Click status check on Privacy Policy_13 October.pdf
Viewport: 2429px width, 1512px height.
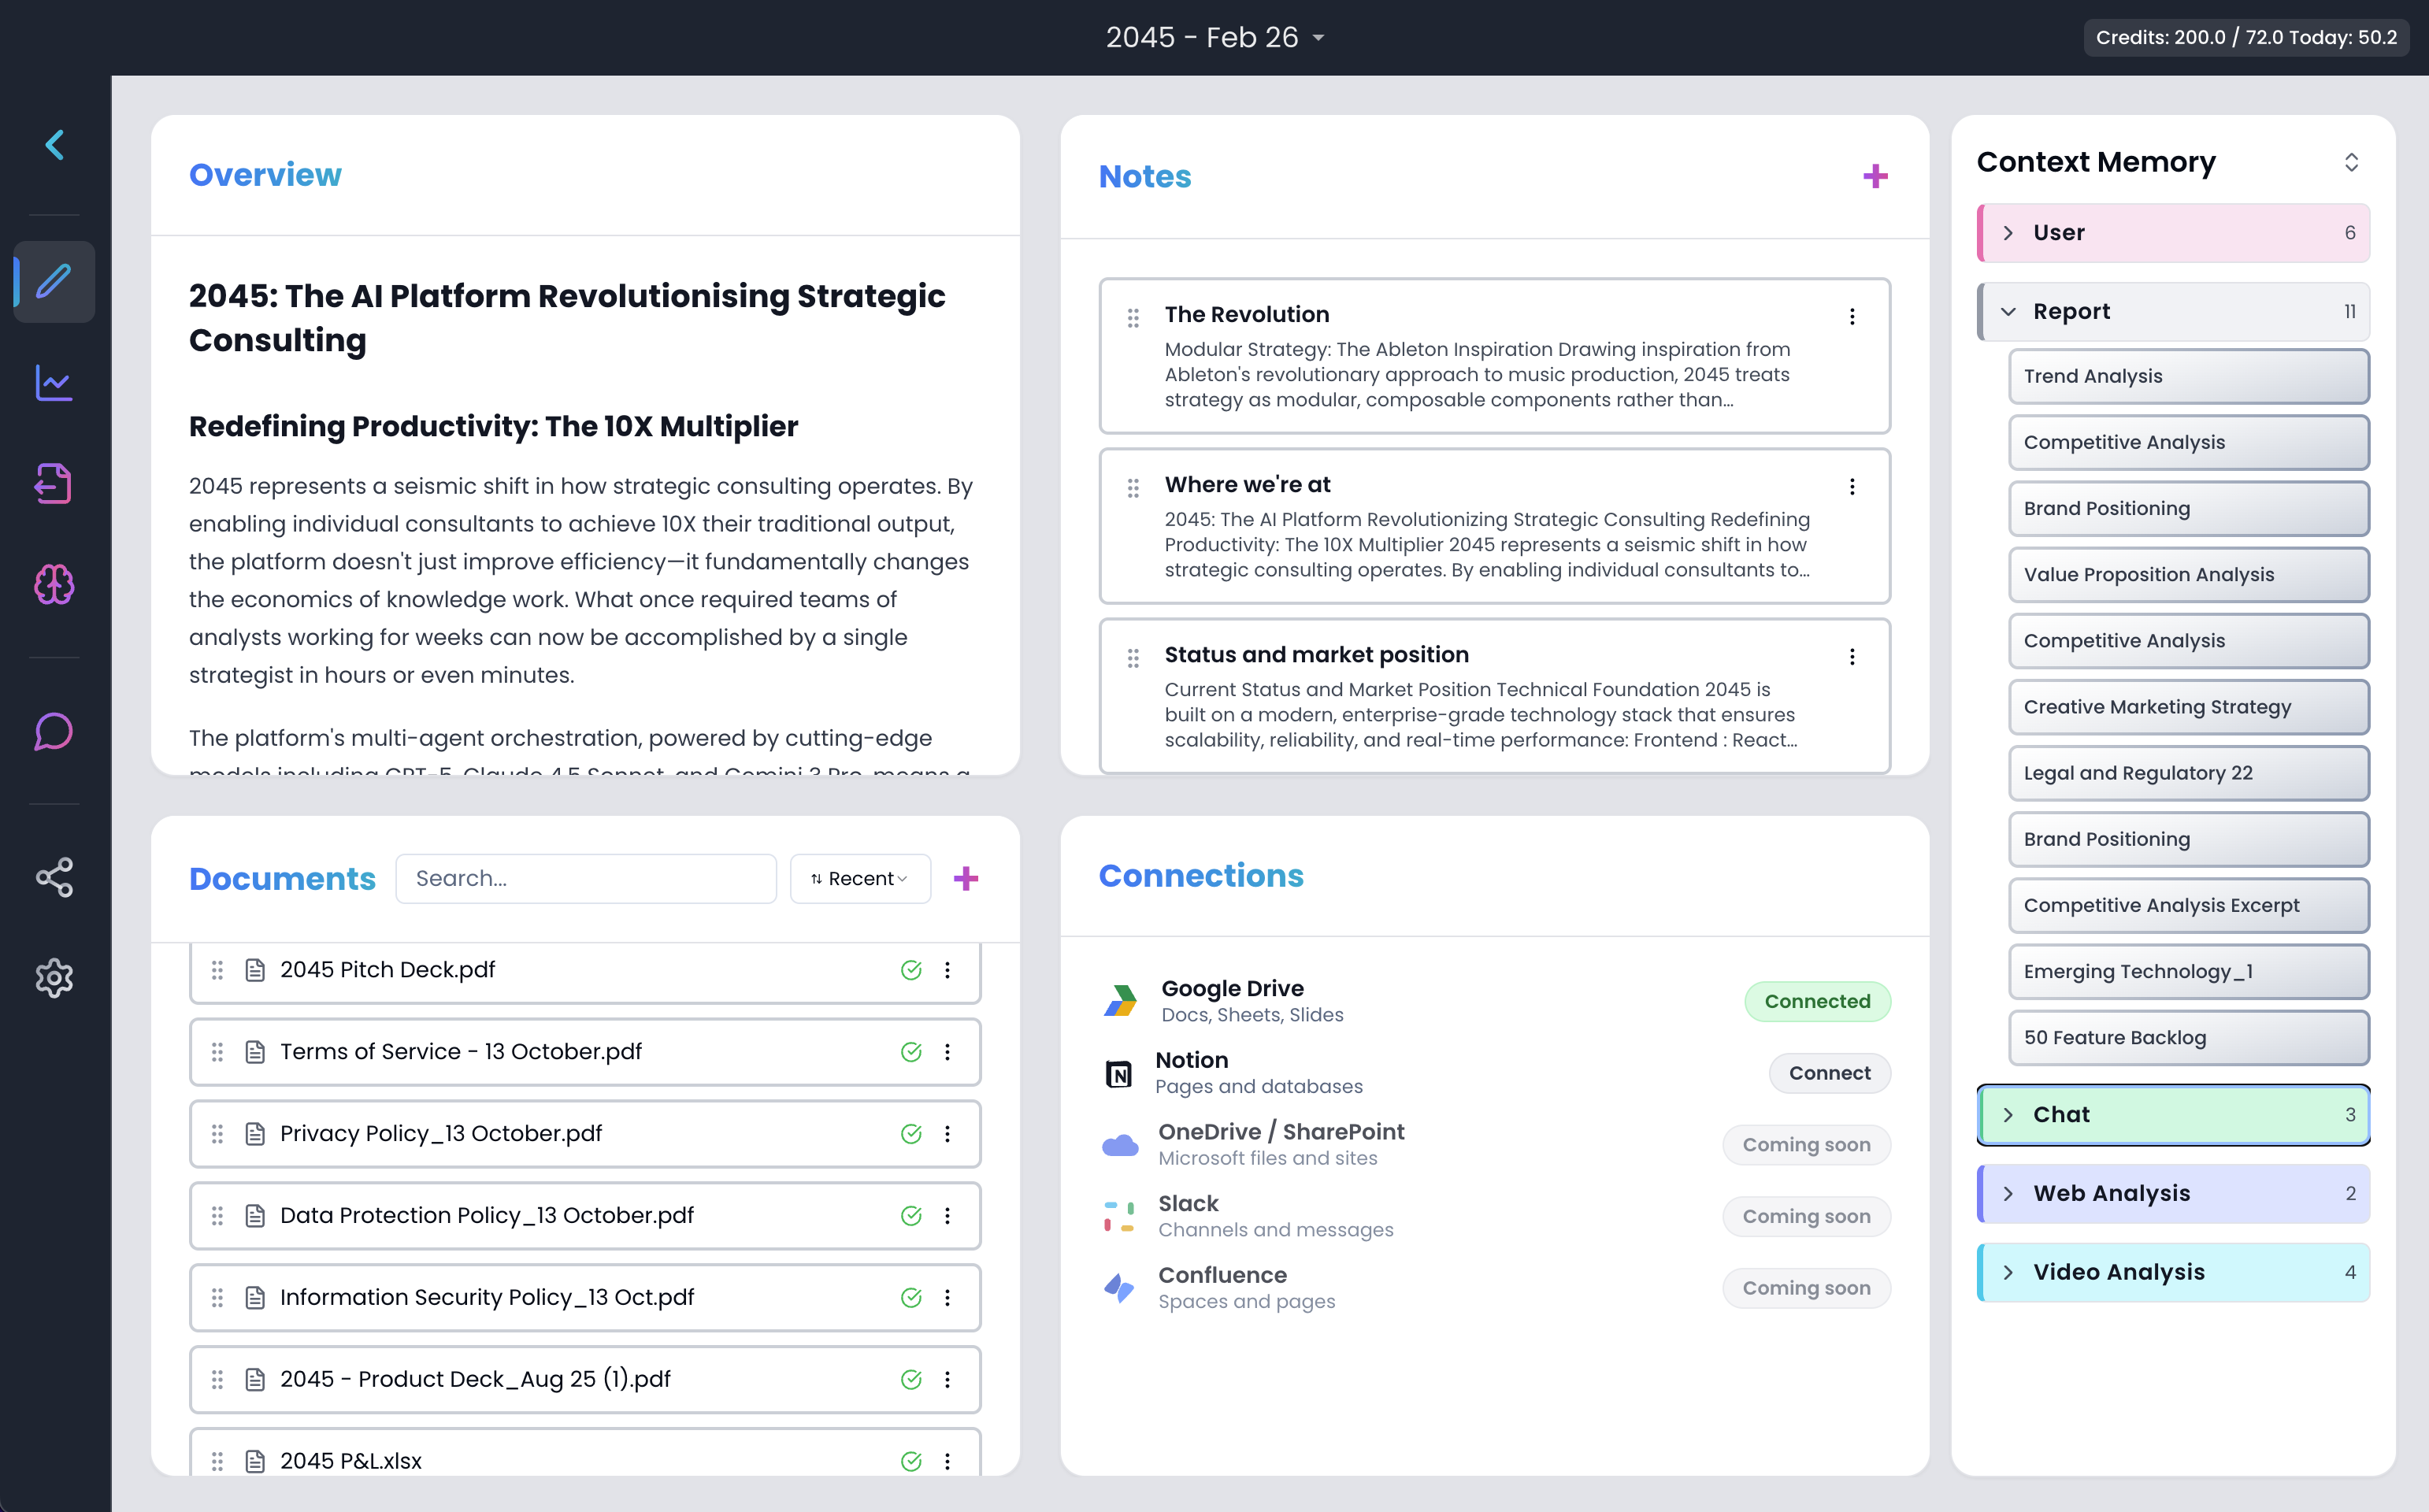coord(910,1134)
